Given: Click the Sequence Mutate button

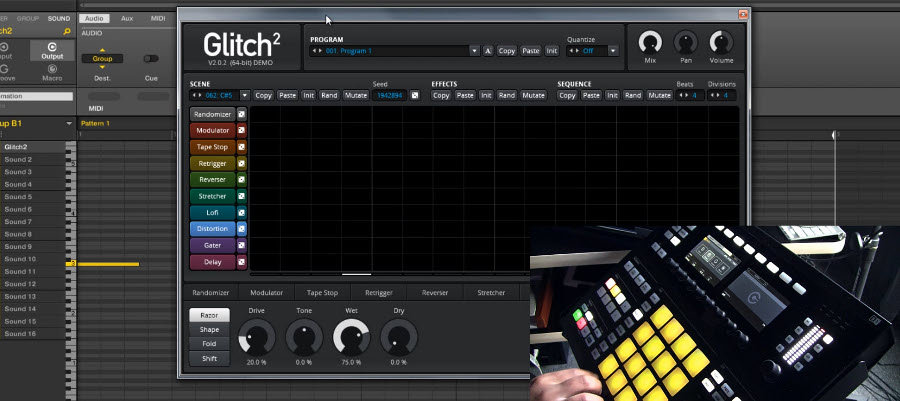Looking at the screenshot, I should point(659,95).
